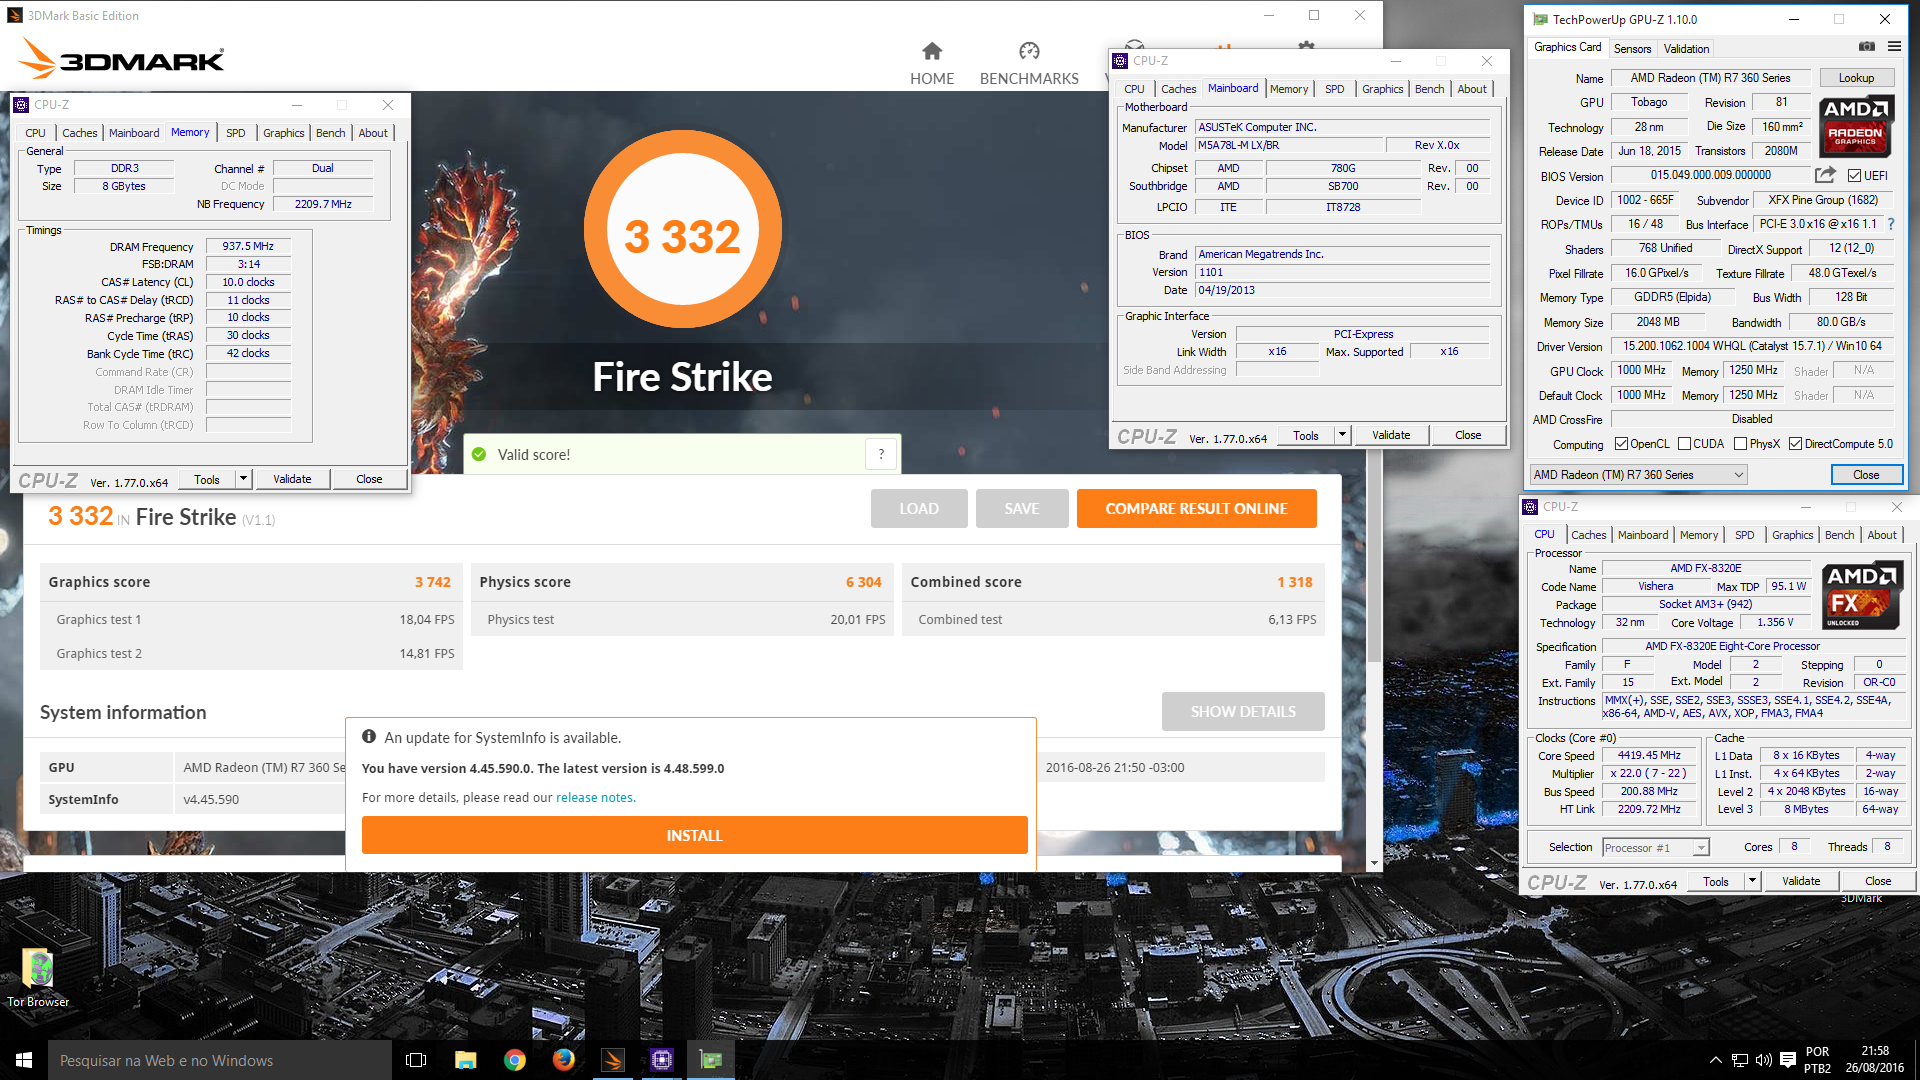Toggle the CUDA checkbox
The width and height of the screenshot is (1920, 1080).
click(x=1684, y=444)
